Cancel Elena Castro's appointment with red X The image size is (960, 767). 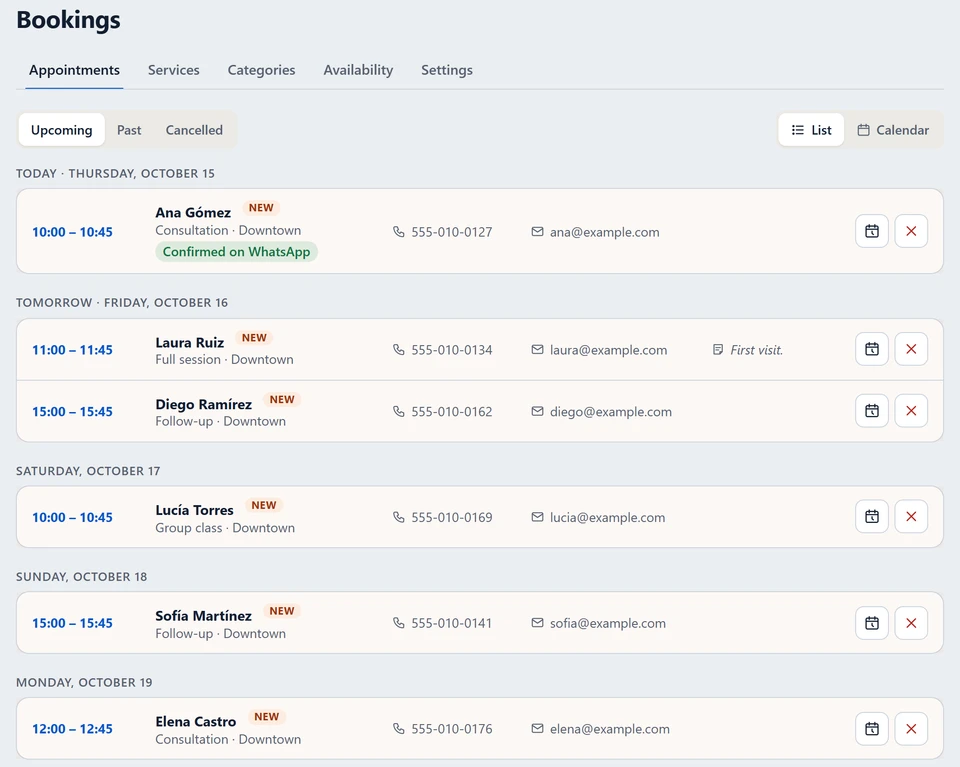click(911, 728)
